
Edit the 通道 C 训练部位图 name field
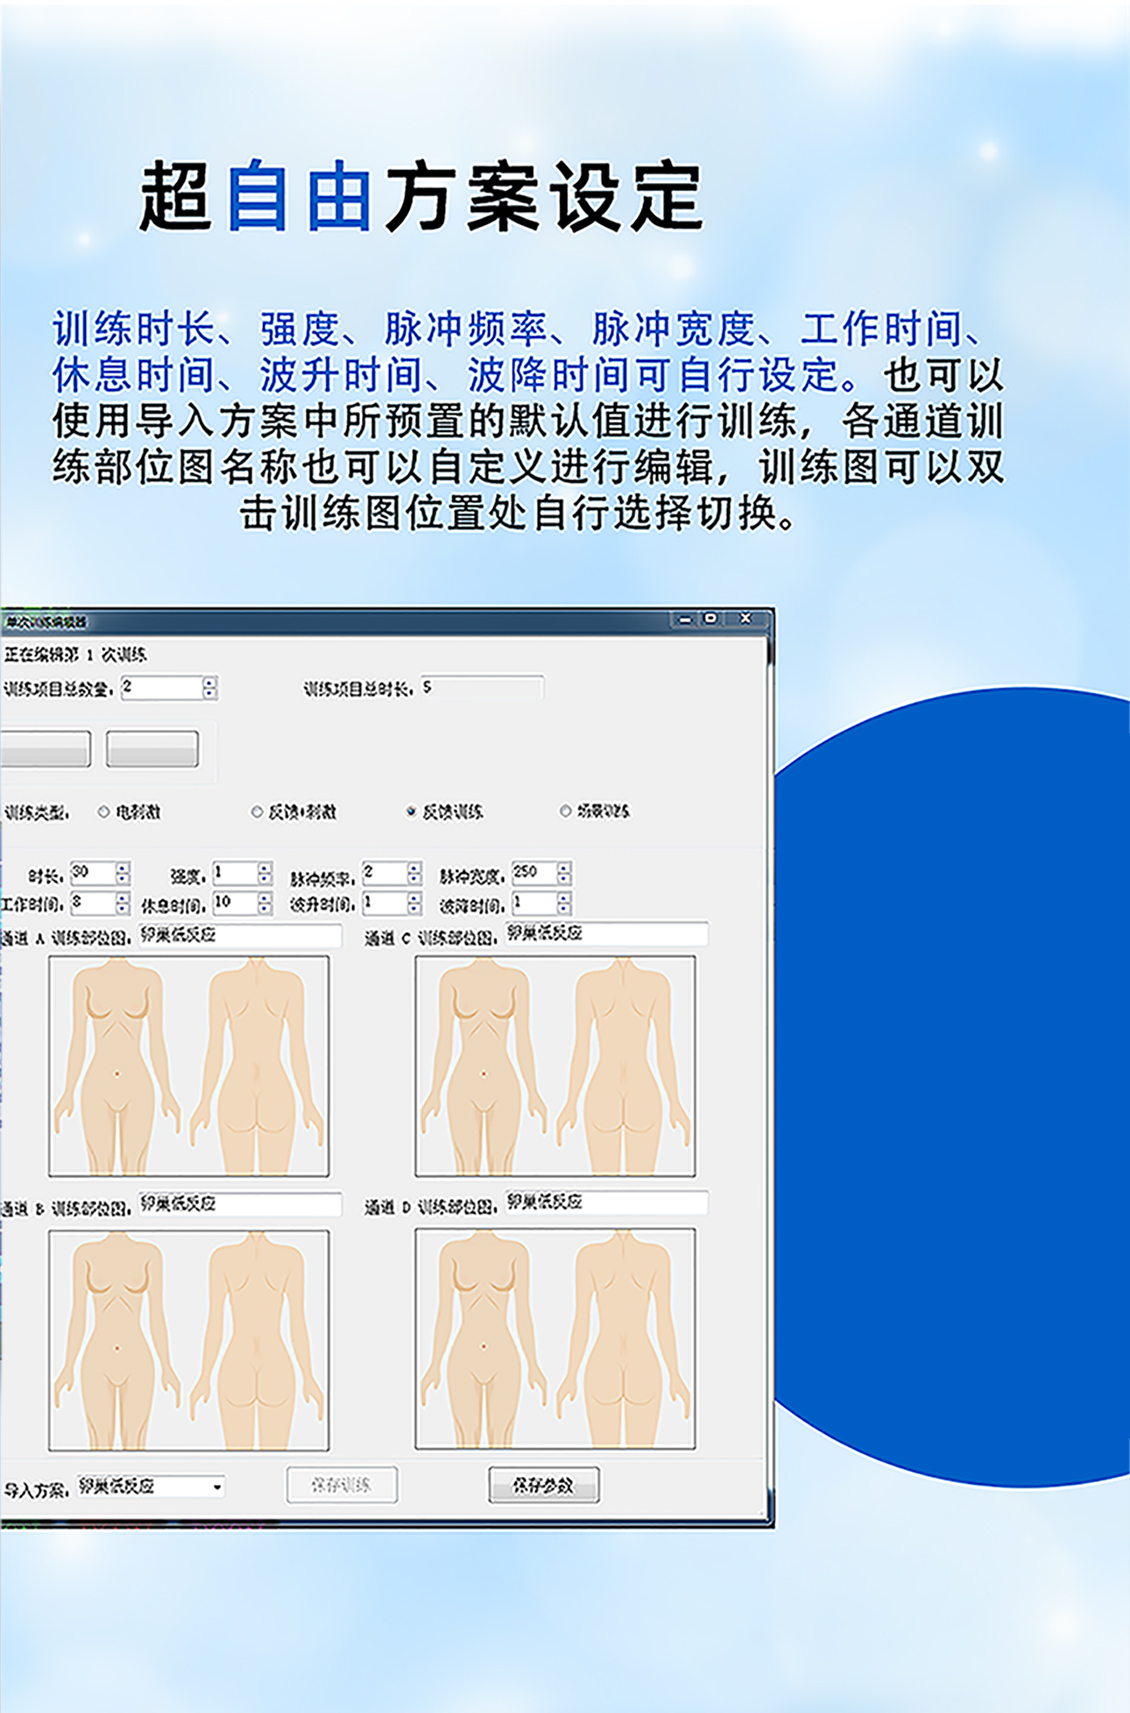click(606, 935)
